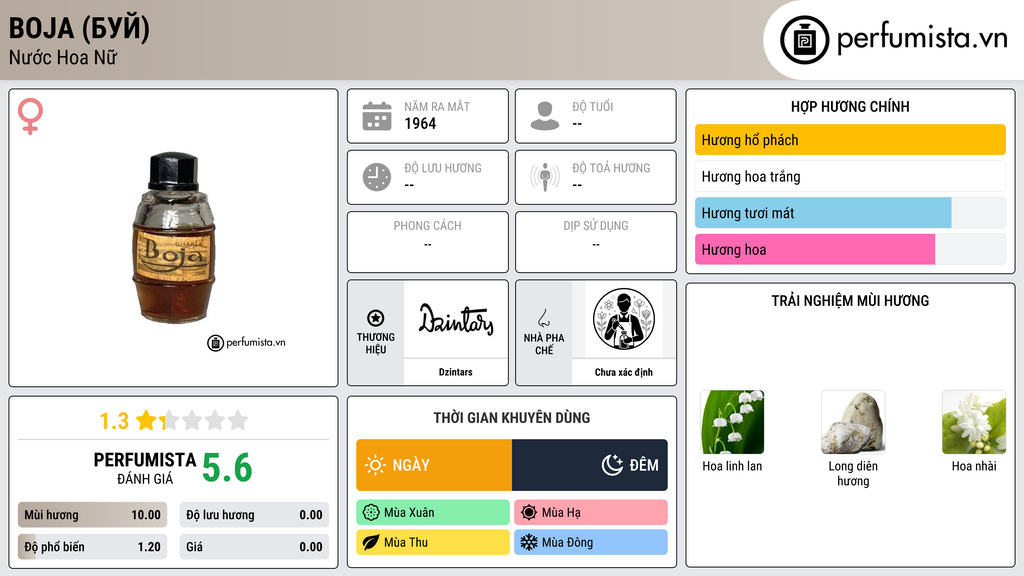Click the Nước Hoa Nữ subtitle
This screenshot has width=1024, height=576.
63,58
